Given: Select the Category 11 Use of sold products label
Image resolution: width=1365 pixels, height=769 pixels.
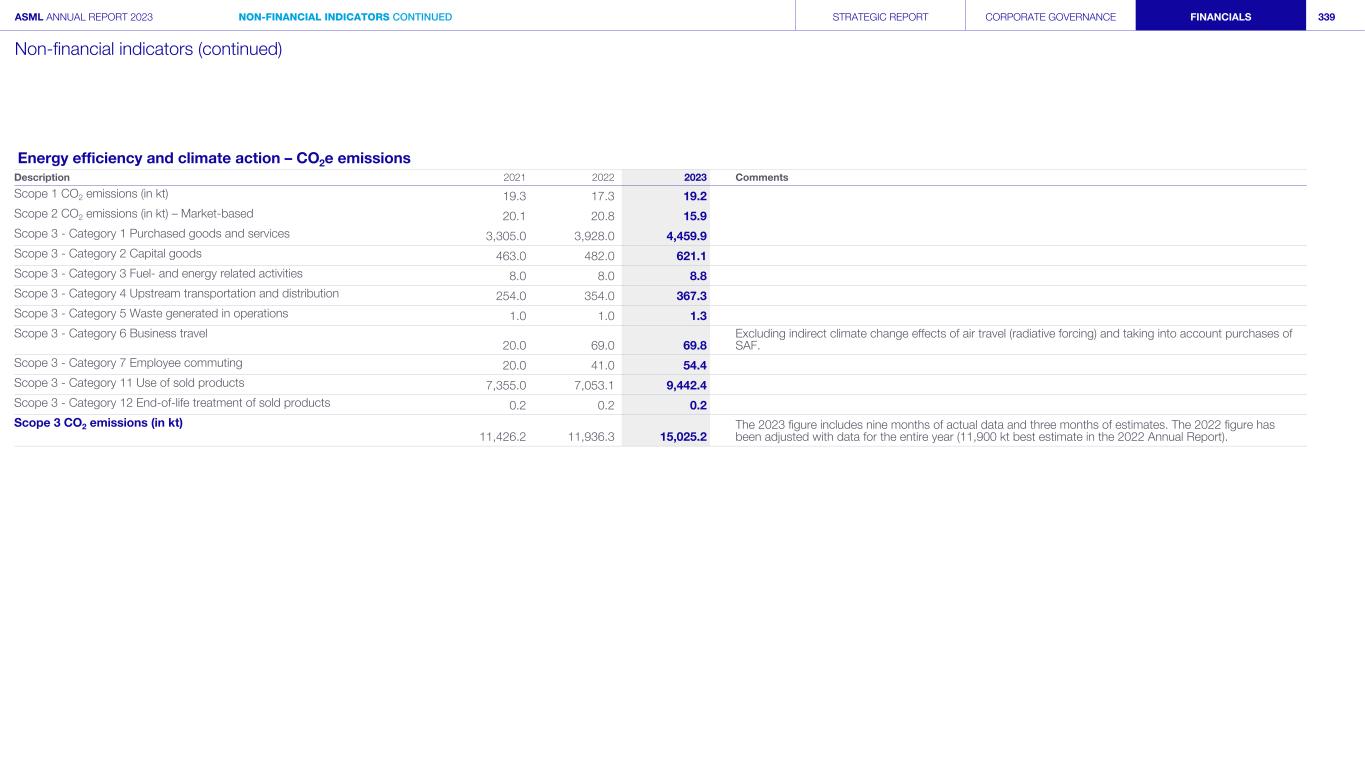Looking at the screenshot, I should (x=129, y=383).
